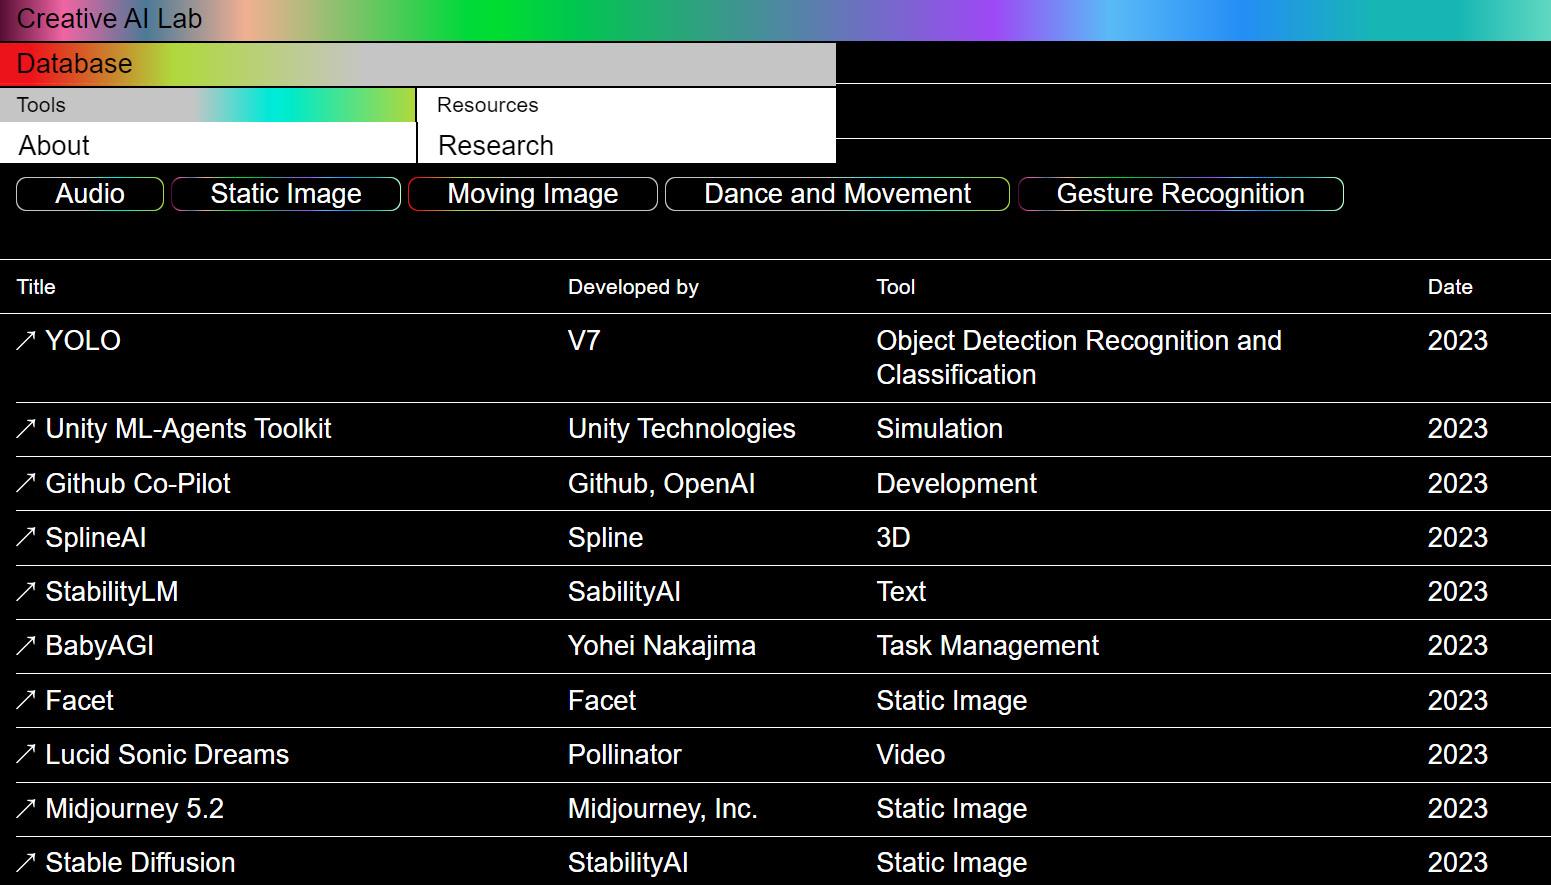Click the arrow icon beside Midjourney 5.2

tap(26, 809)
